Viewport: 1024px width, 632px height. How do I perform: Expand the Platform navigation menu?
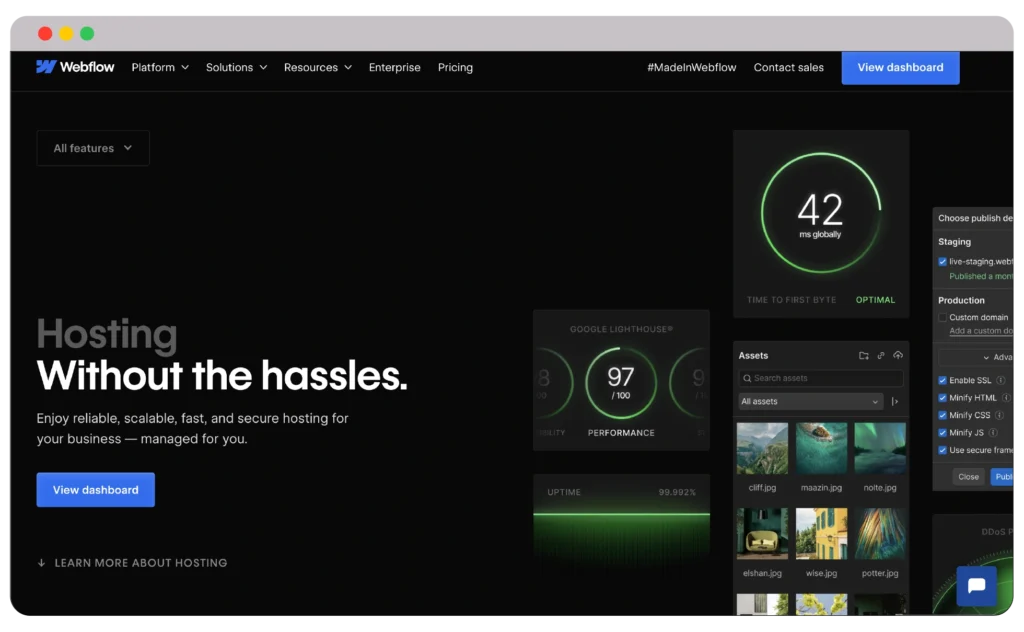tap(160, 68)
